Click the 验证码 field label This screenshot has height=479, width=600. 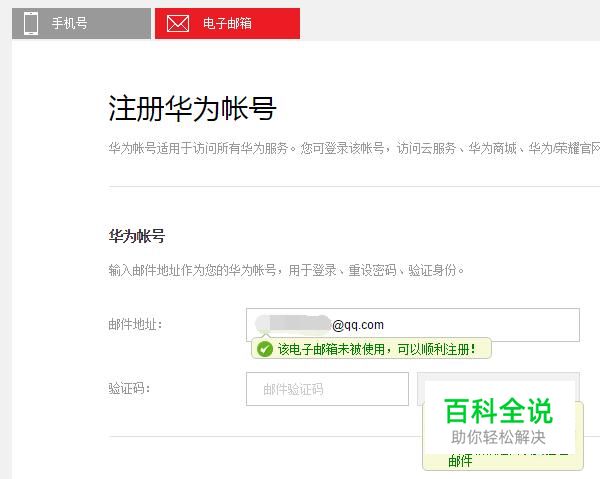pyautogui.click(x=129, y=389)
